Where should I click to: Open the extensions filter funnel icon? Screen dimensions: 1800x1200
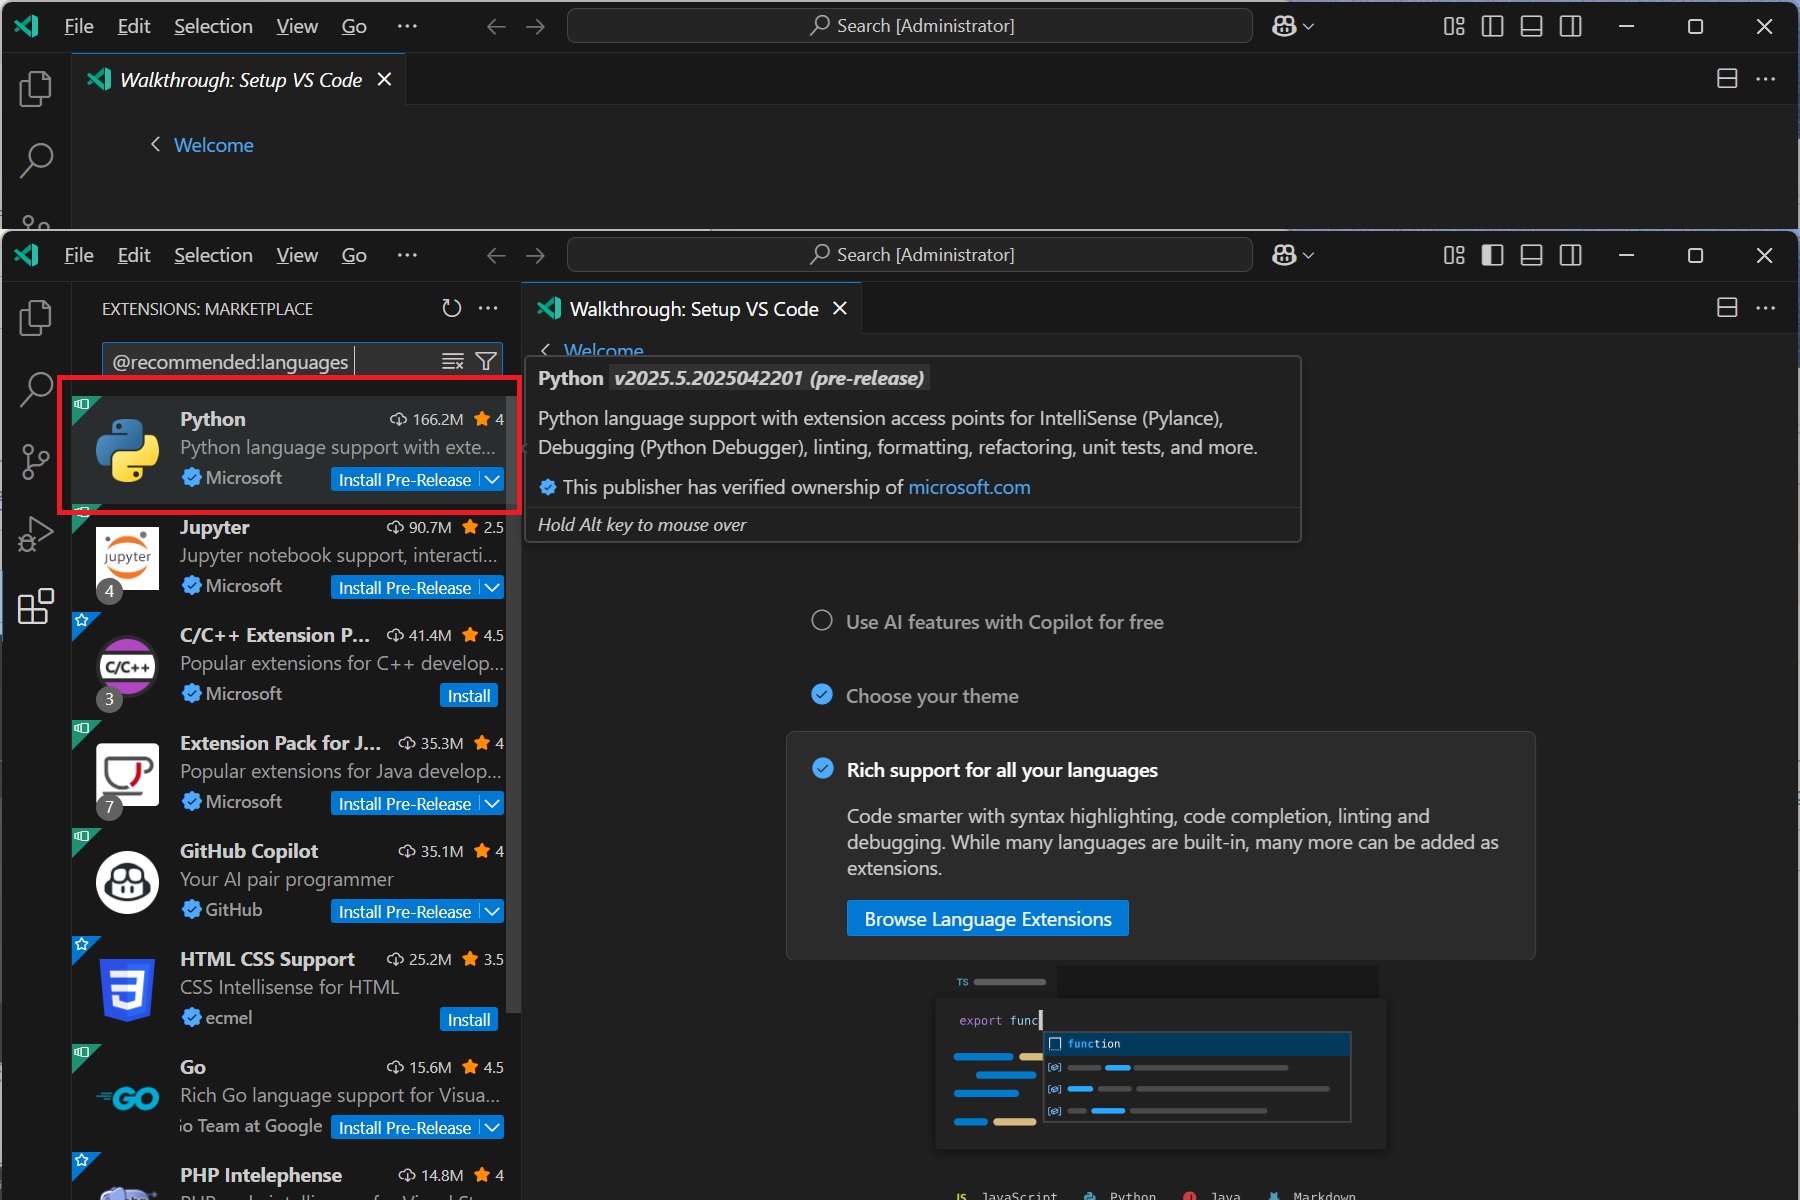(x=486, y=361)
